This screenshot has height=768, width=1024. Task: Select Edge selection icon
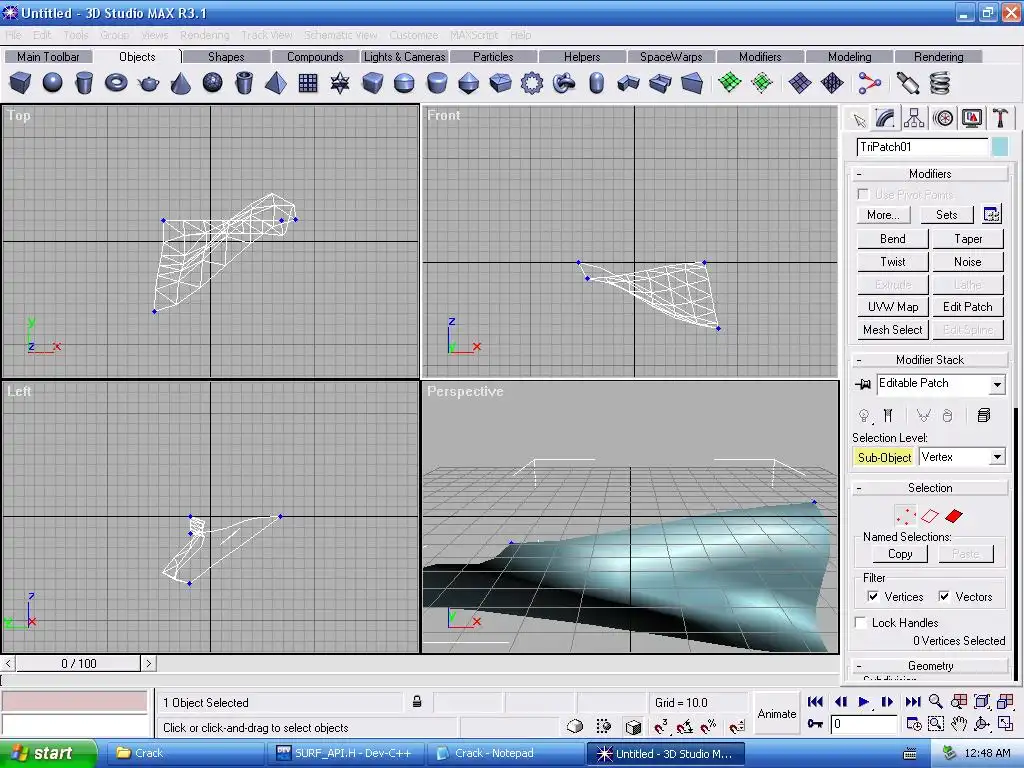click(x=929, y=516)
